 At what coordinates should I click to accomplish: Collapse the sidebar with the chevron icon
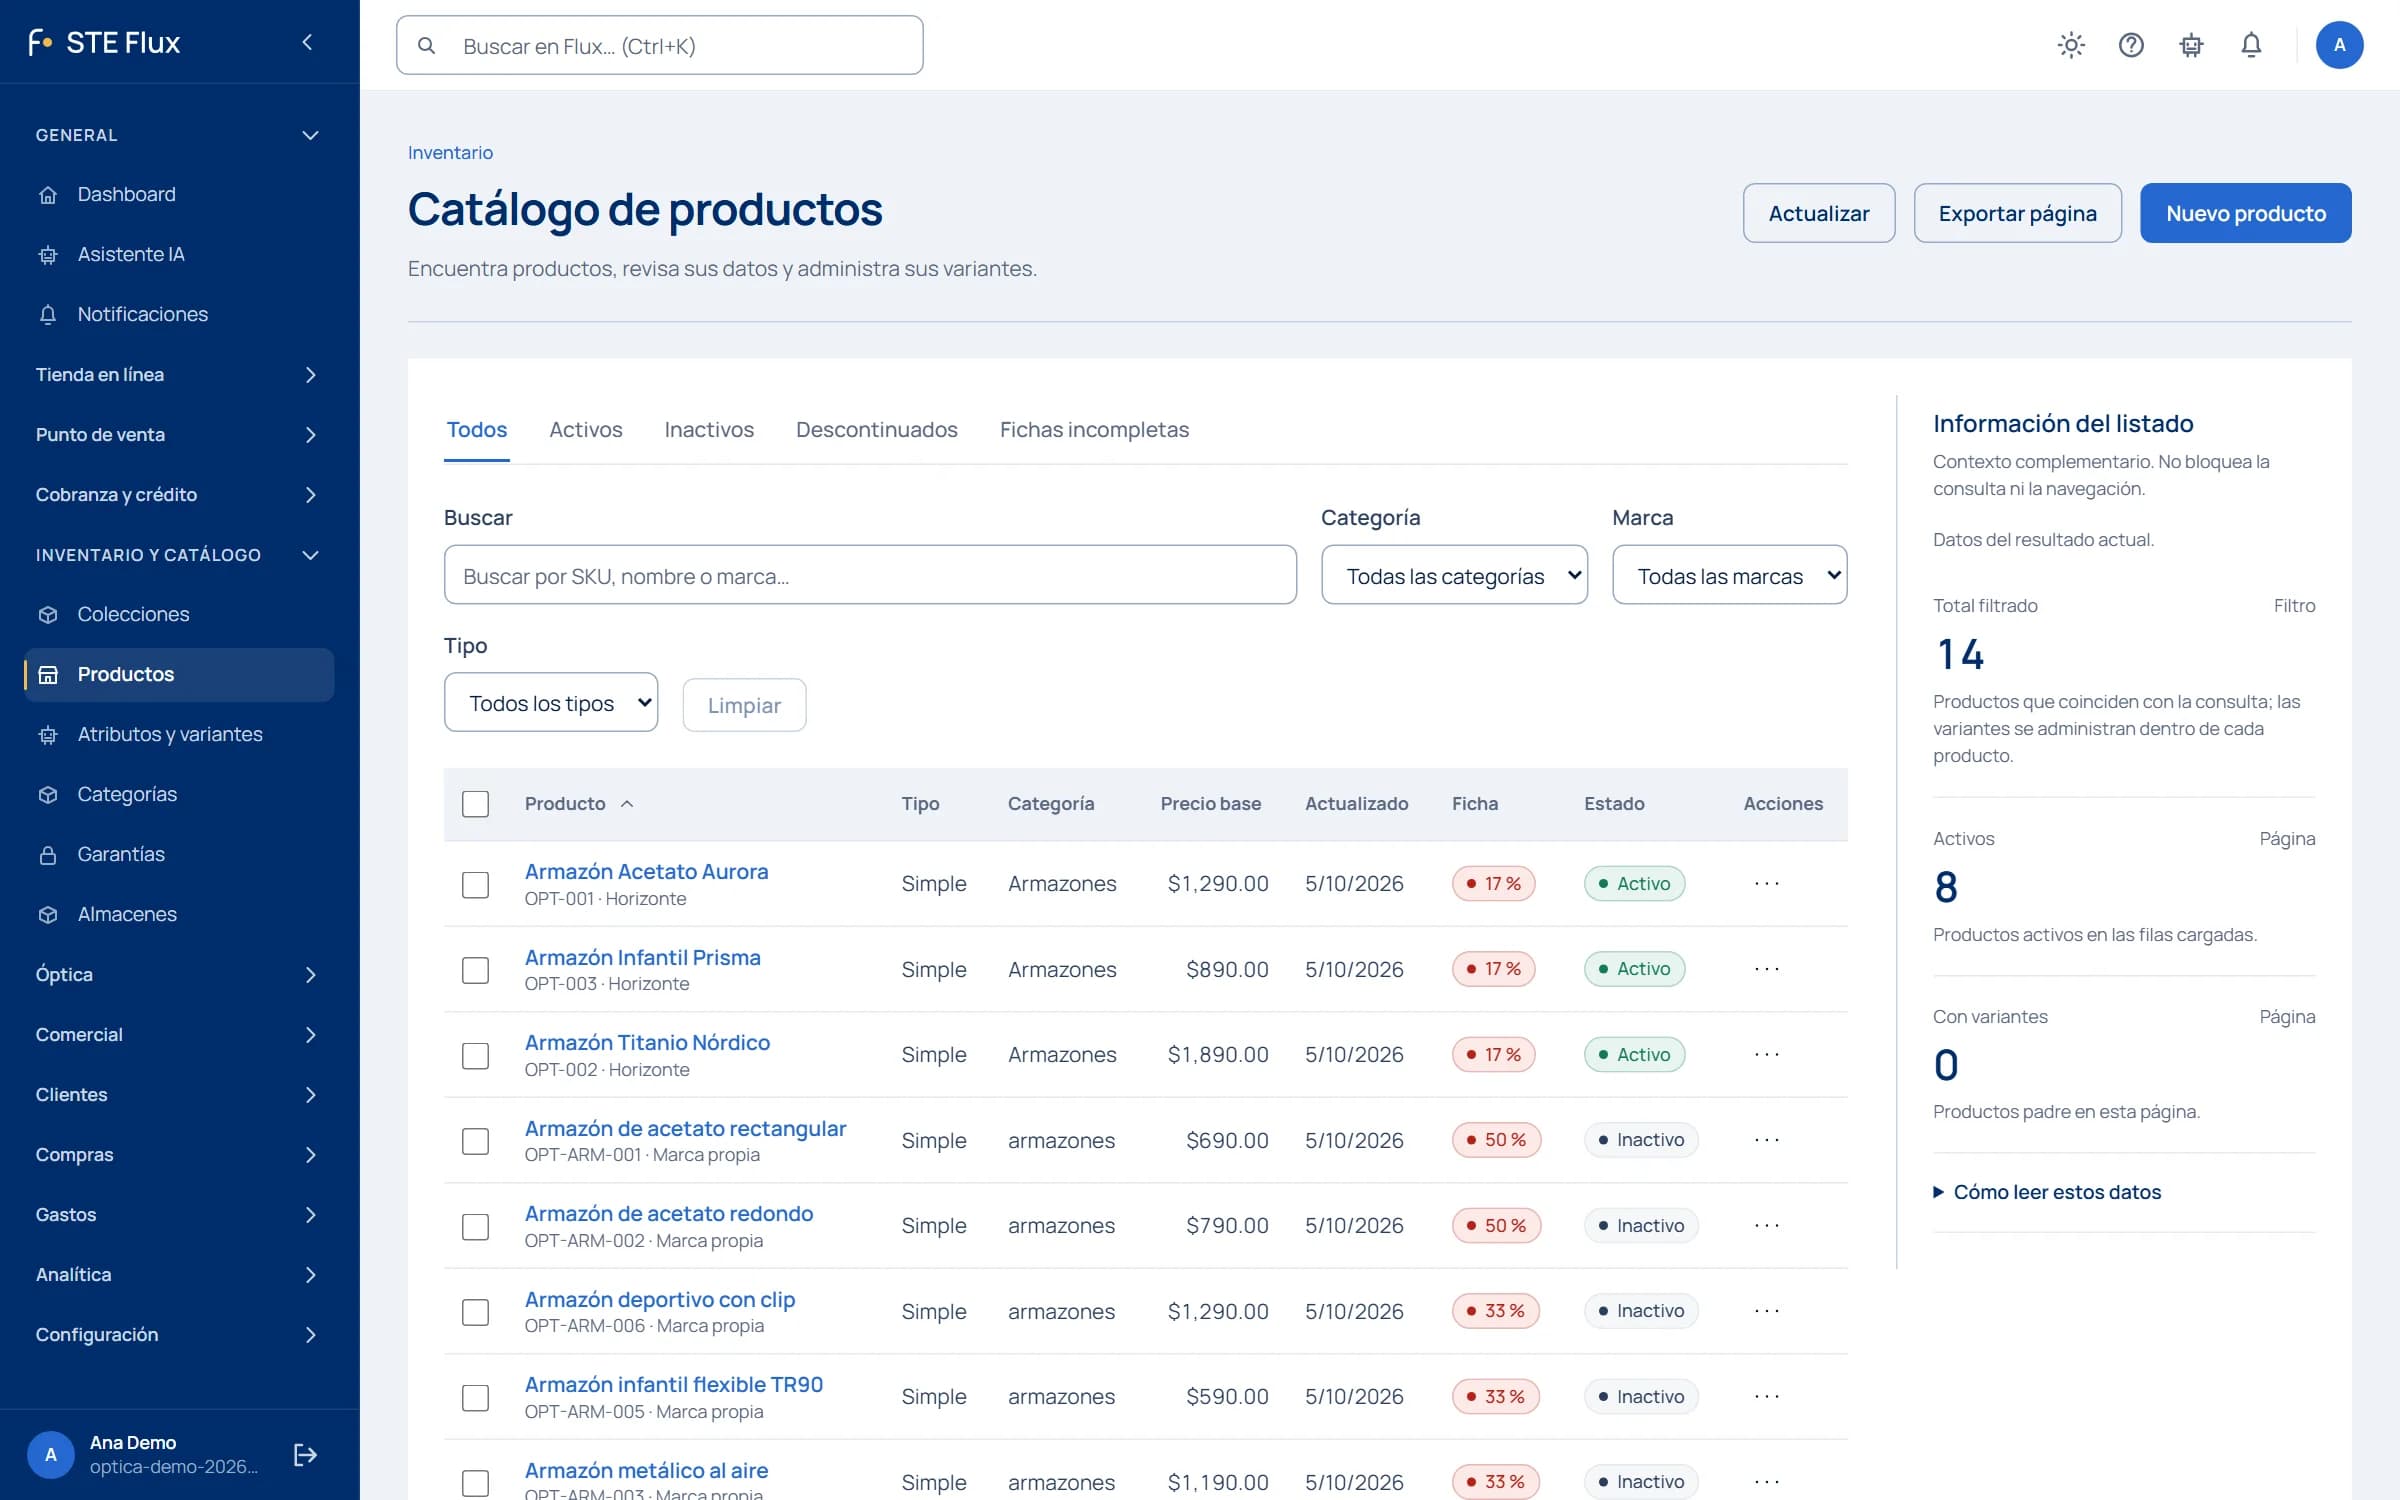click(x=307, y=42)
